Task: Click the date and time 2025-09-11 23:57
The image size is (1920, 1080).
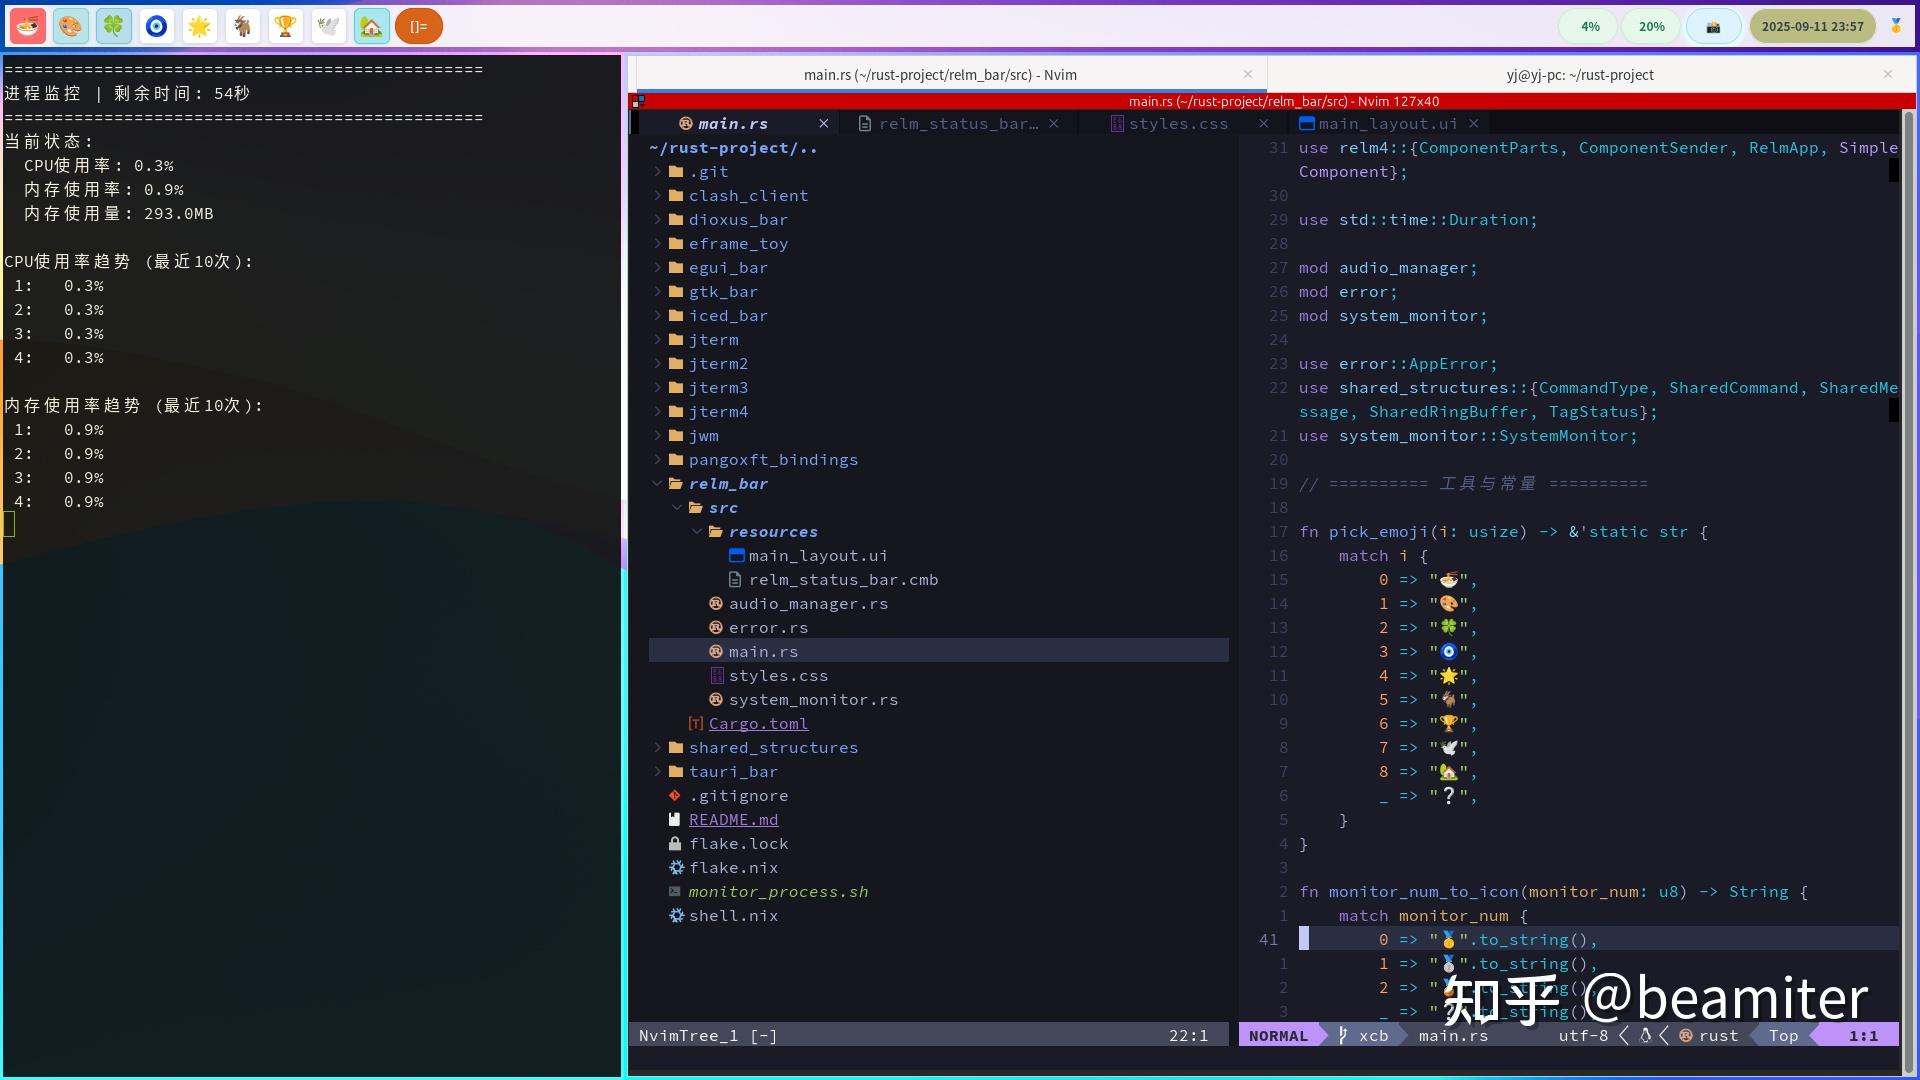Action: (1812, 27)
